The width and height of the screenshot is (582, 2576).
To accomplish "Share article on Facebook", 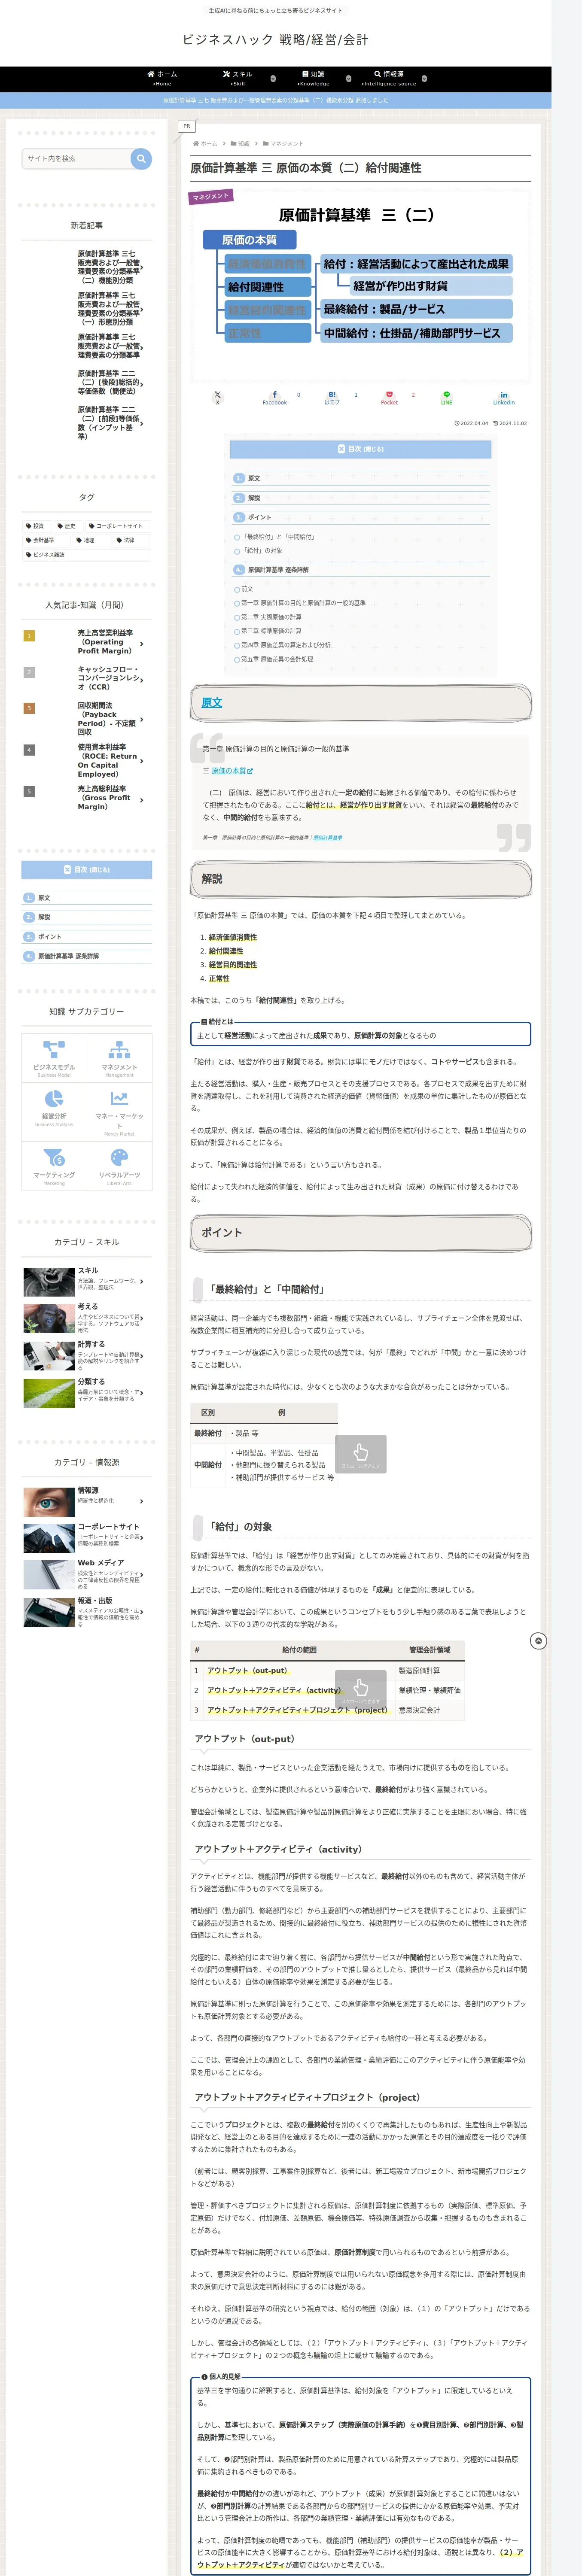I will pos(275,398).
